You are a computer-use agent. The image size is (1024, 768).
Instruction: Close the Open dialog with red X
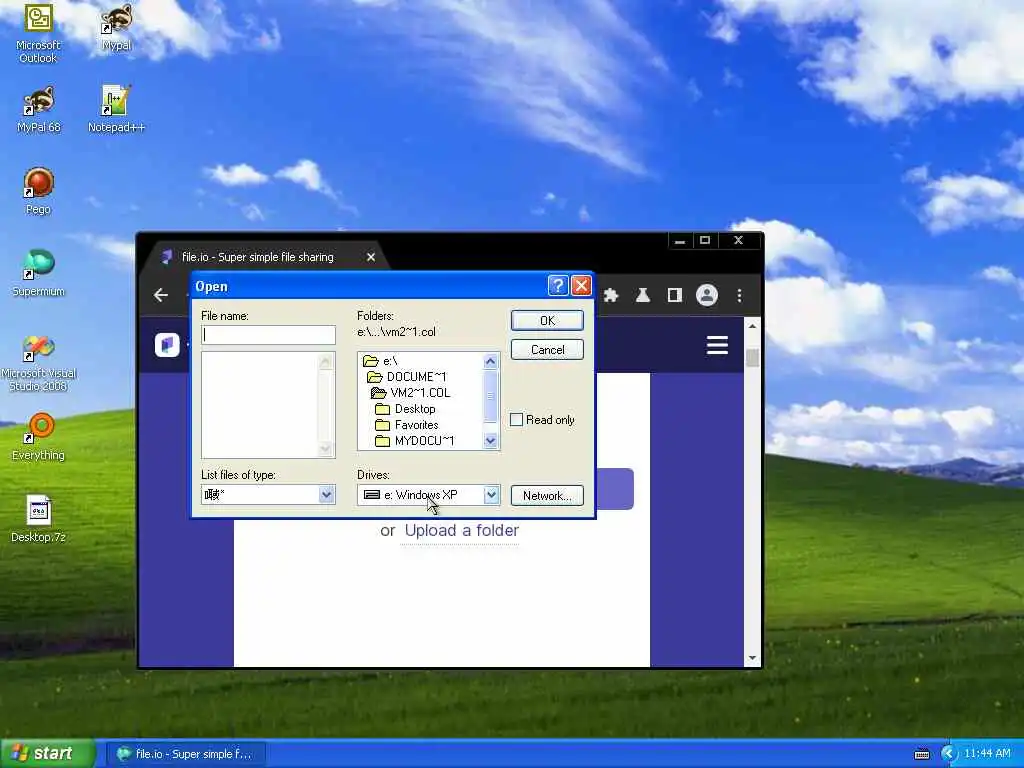coord(581,286)
